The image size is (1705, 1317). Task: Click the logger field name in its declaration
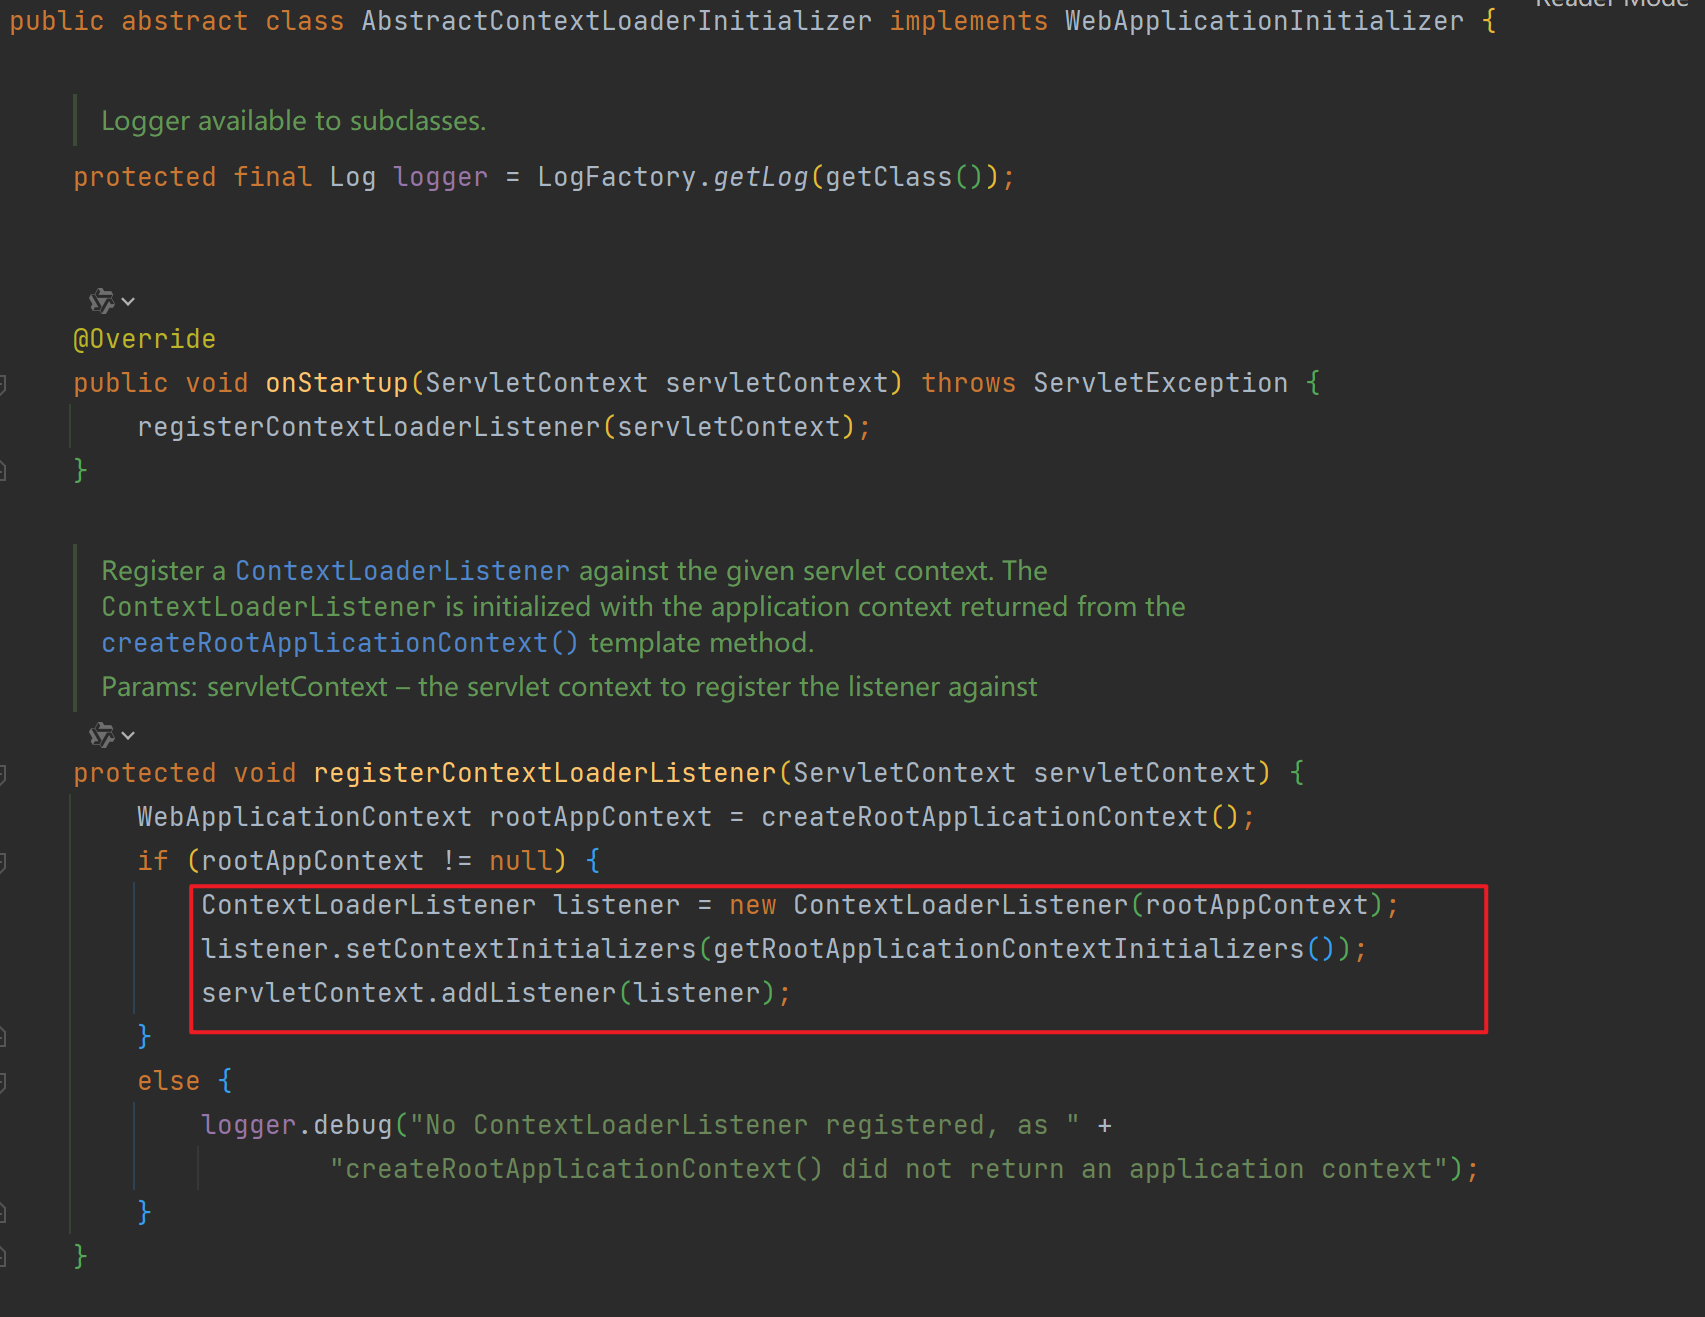click(x=441, y=177)
